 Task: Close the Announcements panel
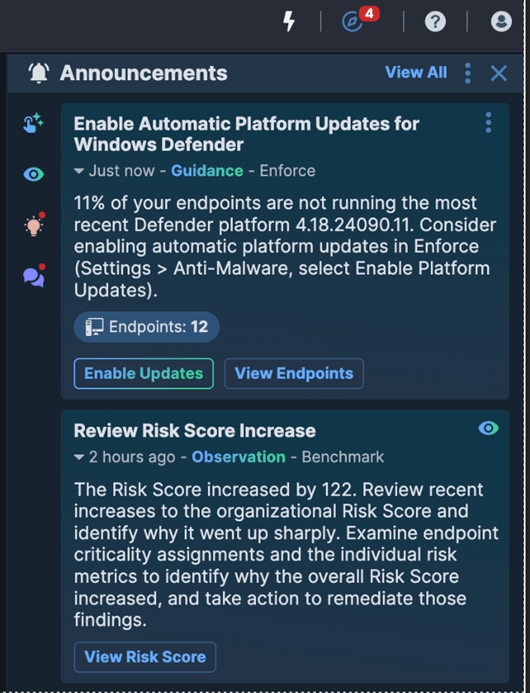pyautogui.click(x=499, y=73)
